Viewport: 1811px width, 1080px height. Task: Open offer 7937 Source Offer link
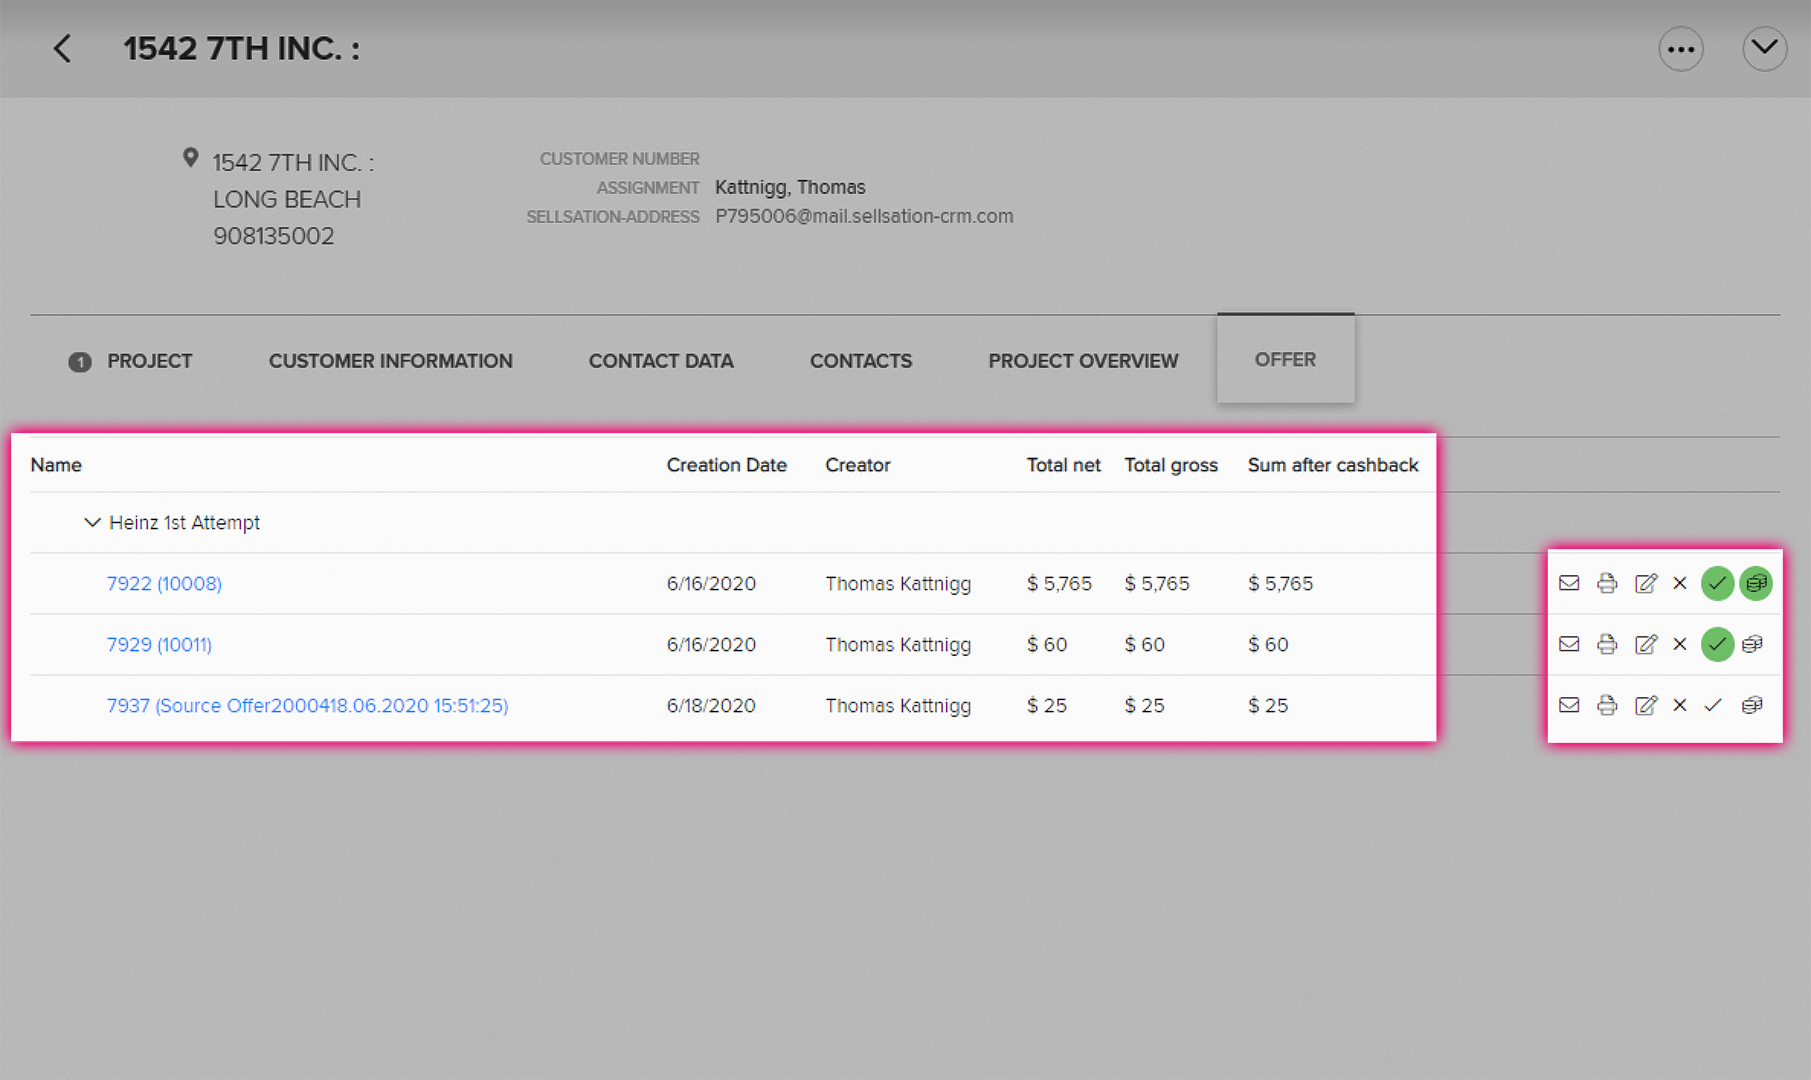pos(307,706)
